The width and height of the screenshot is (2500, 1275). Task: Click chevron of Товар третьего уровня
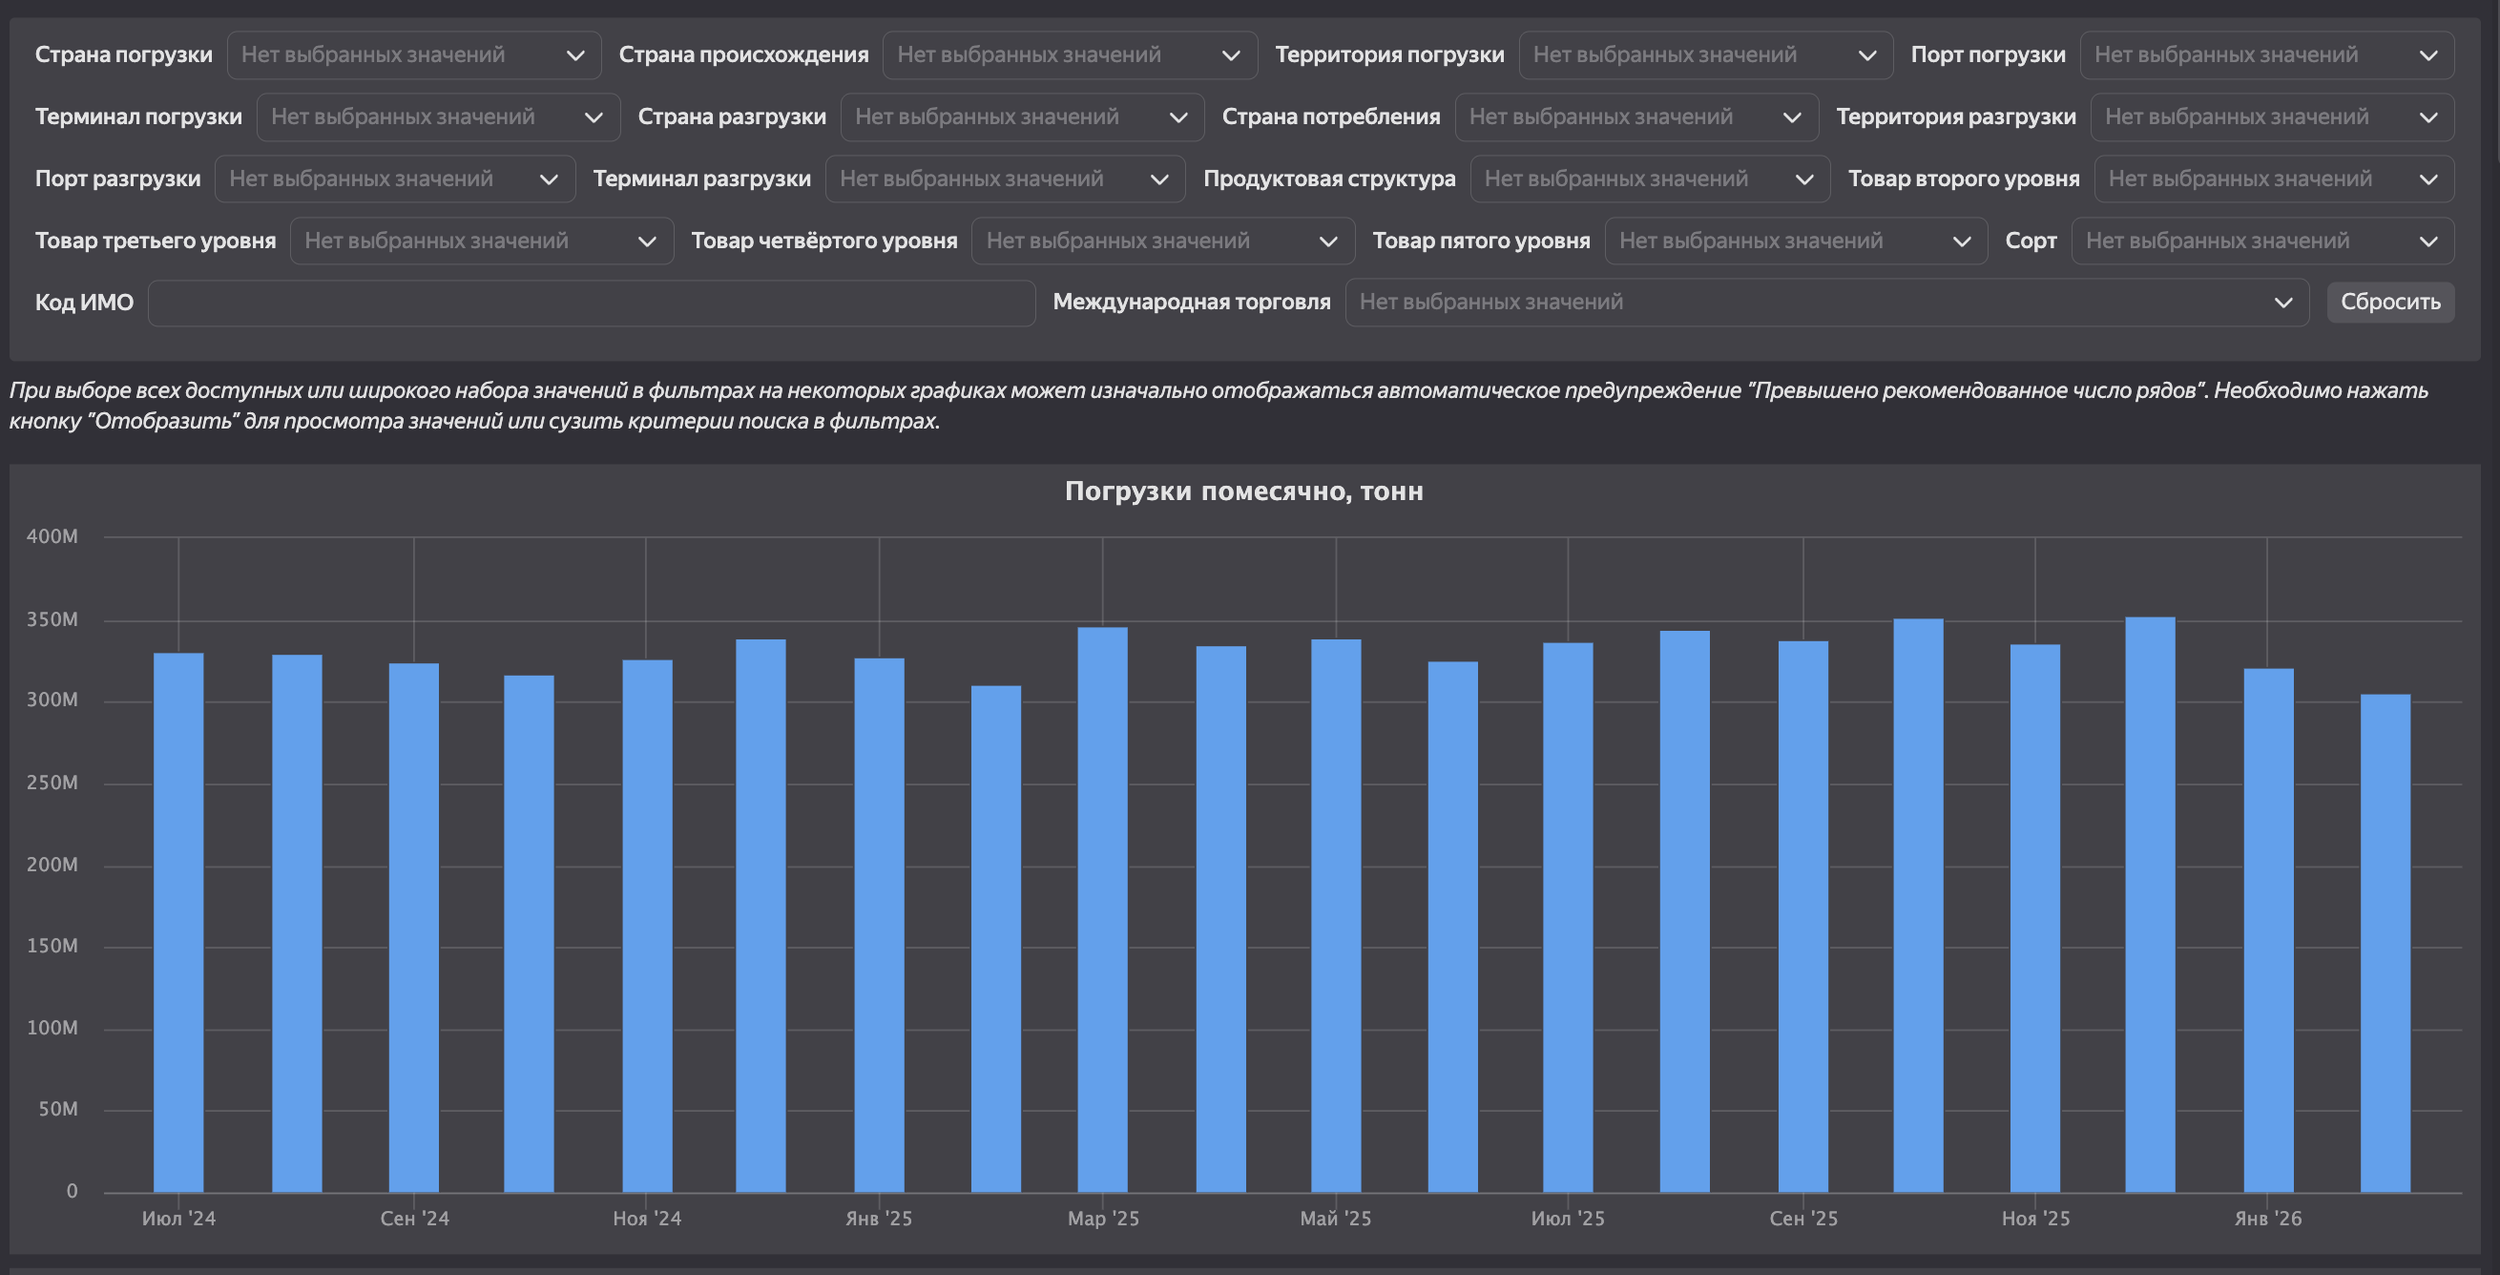(646, 242)
